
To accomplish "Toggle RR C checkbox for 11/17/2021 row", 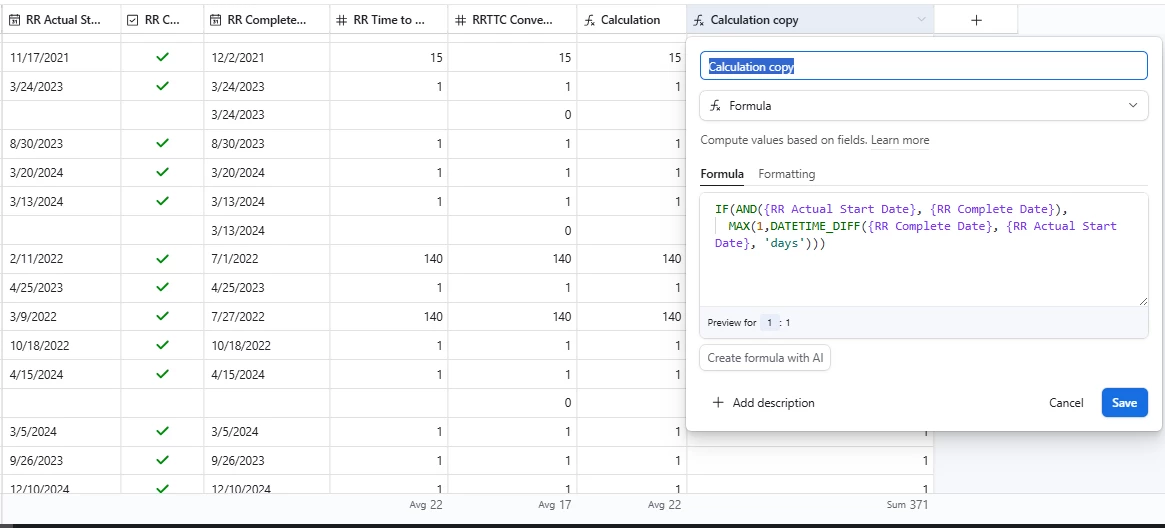I will (x=162, y=58).
